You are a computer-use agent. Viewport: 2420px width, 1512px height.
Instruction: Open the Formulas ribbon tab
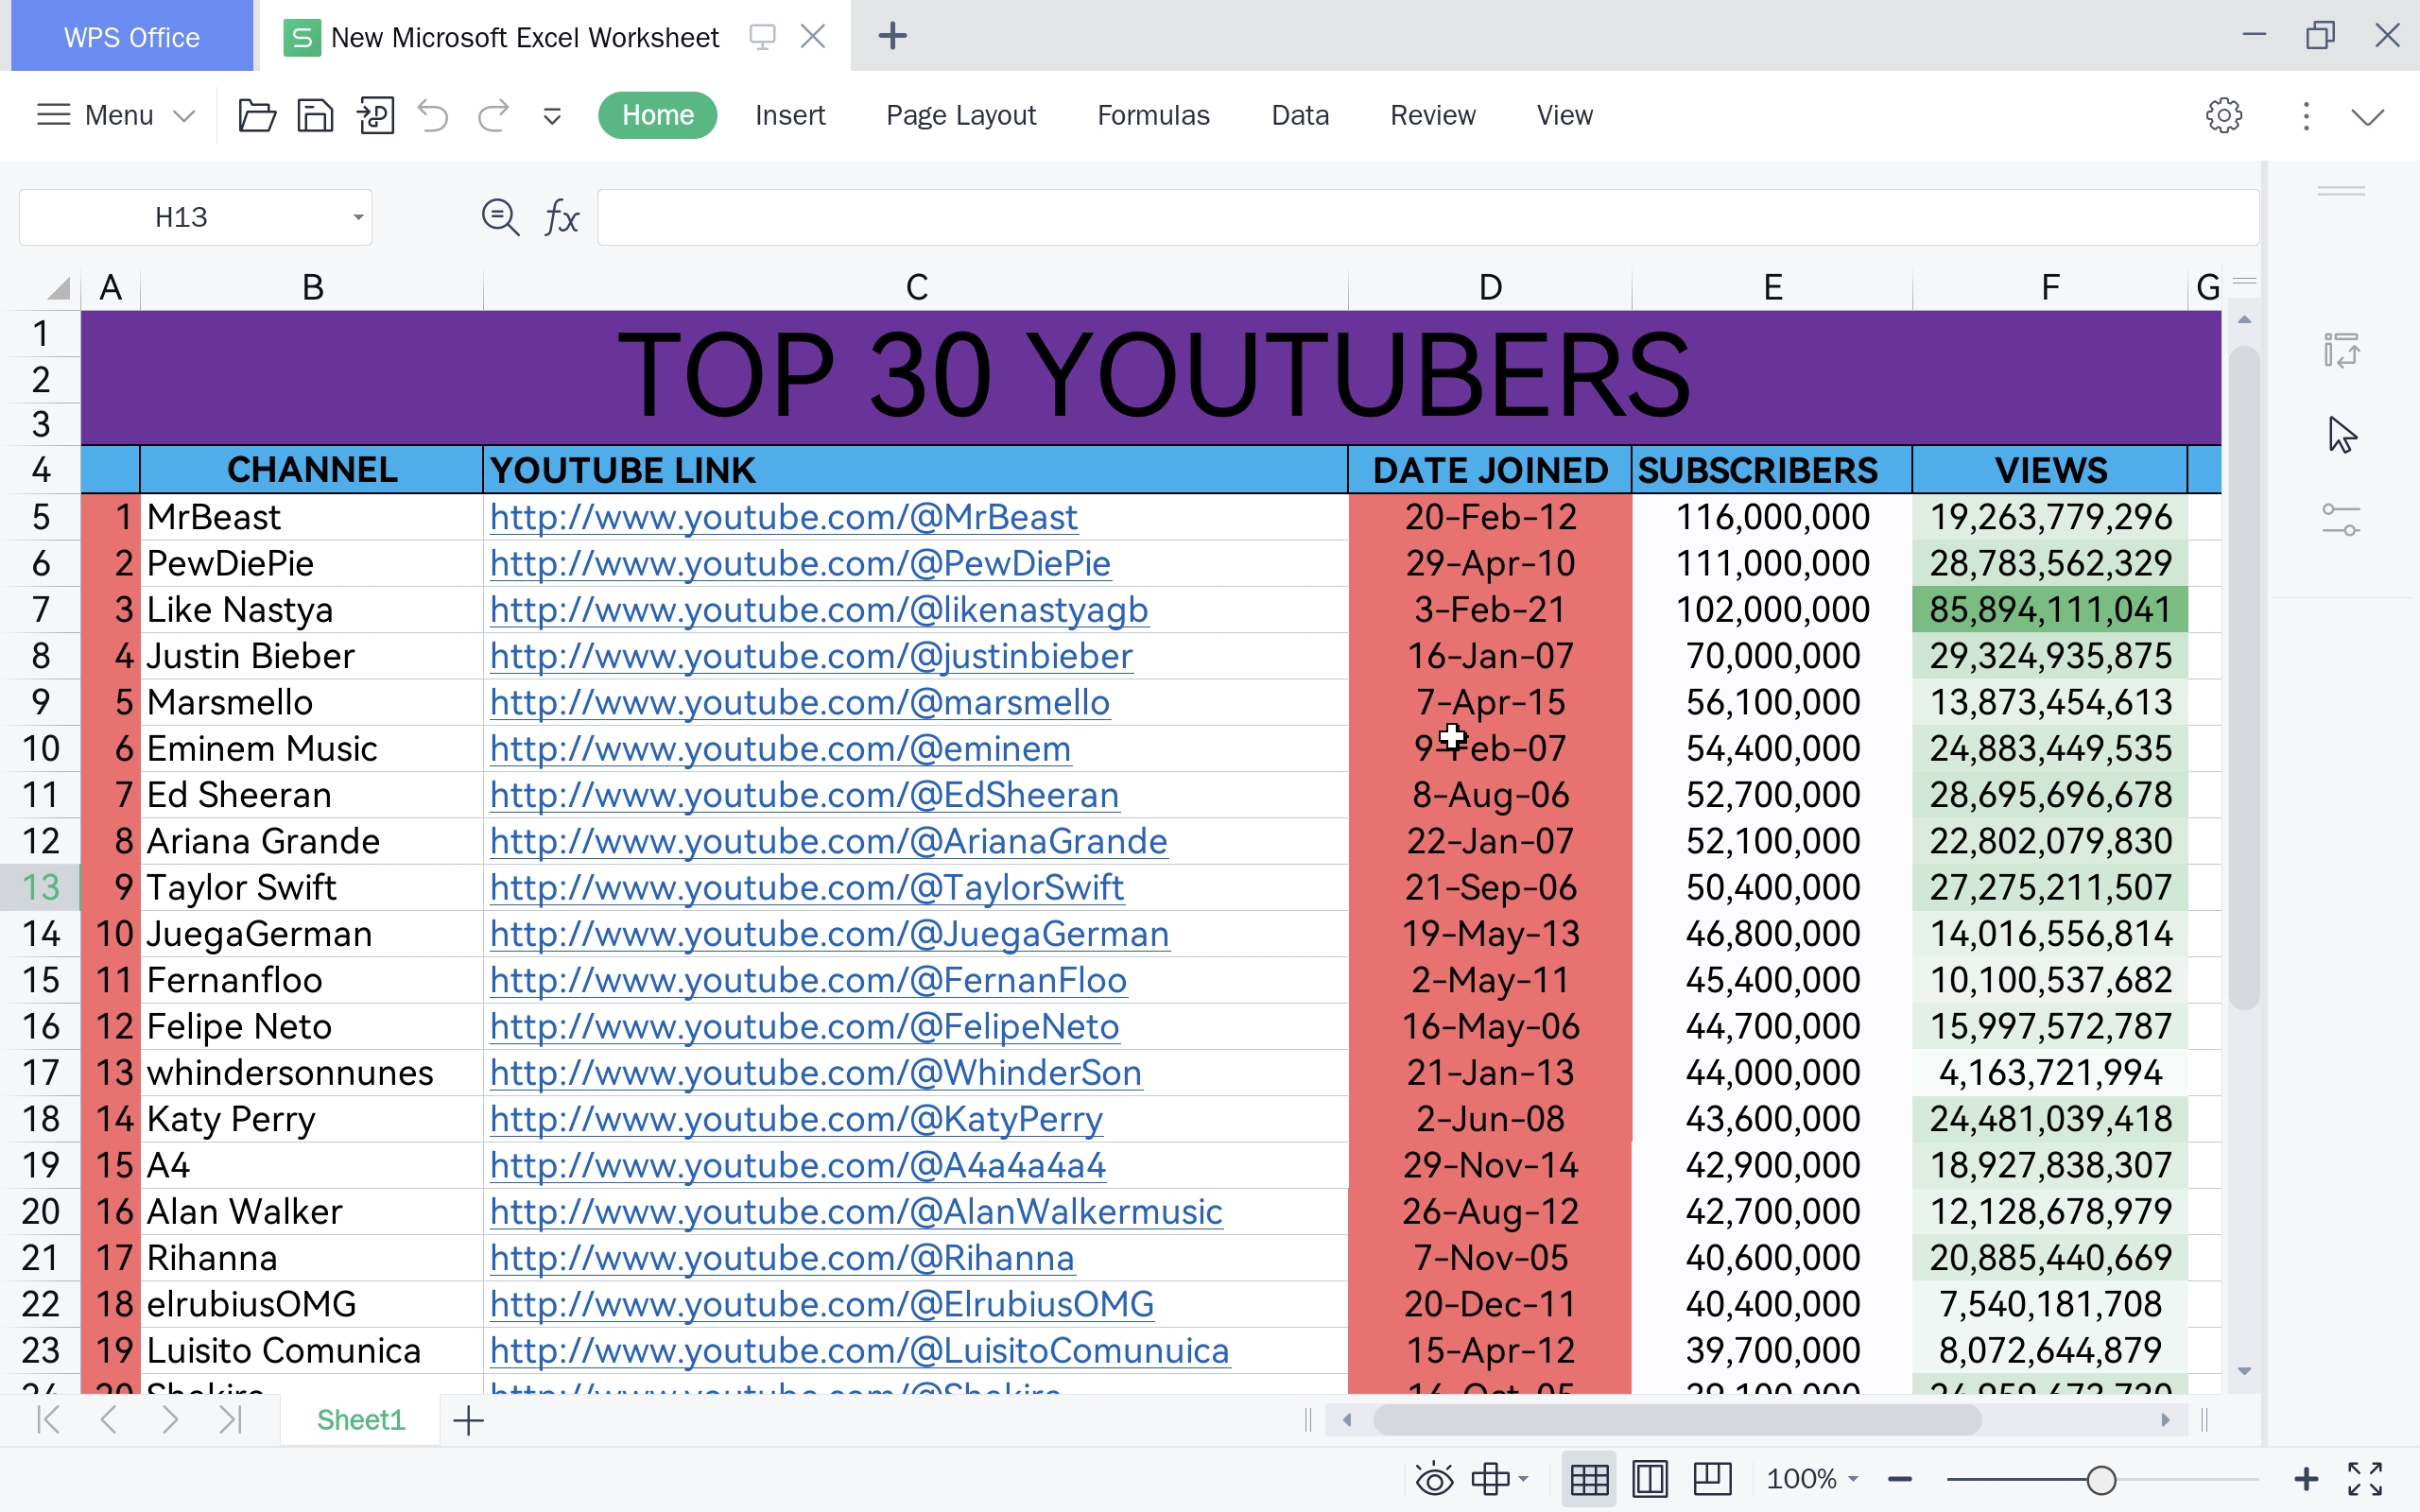click(1153, 115)
